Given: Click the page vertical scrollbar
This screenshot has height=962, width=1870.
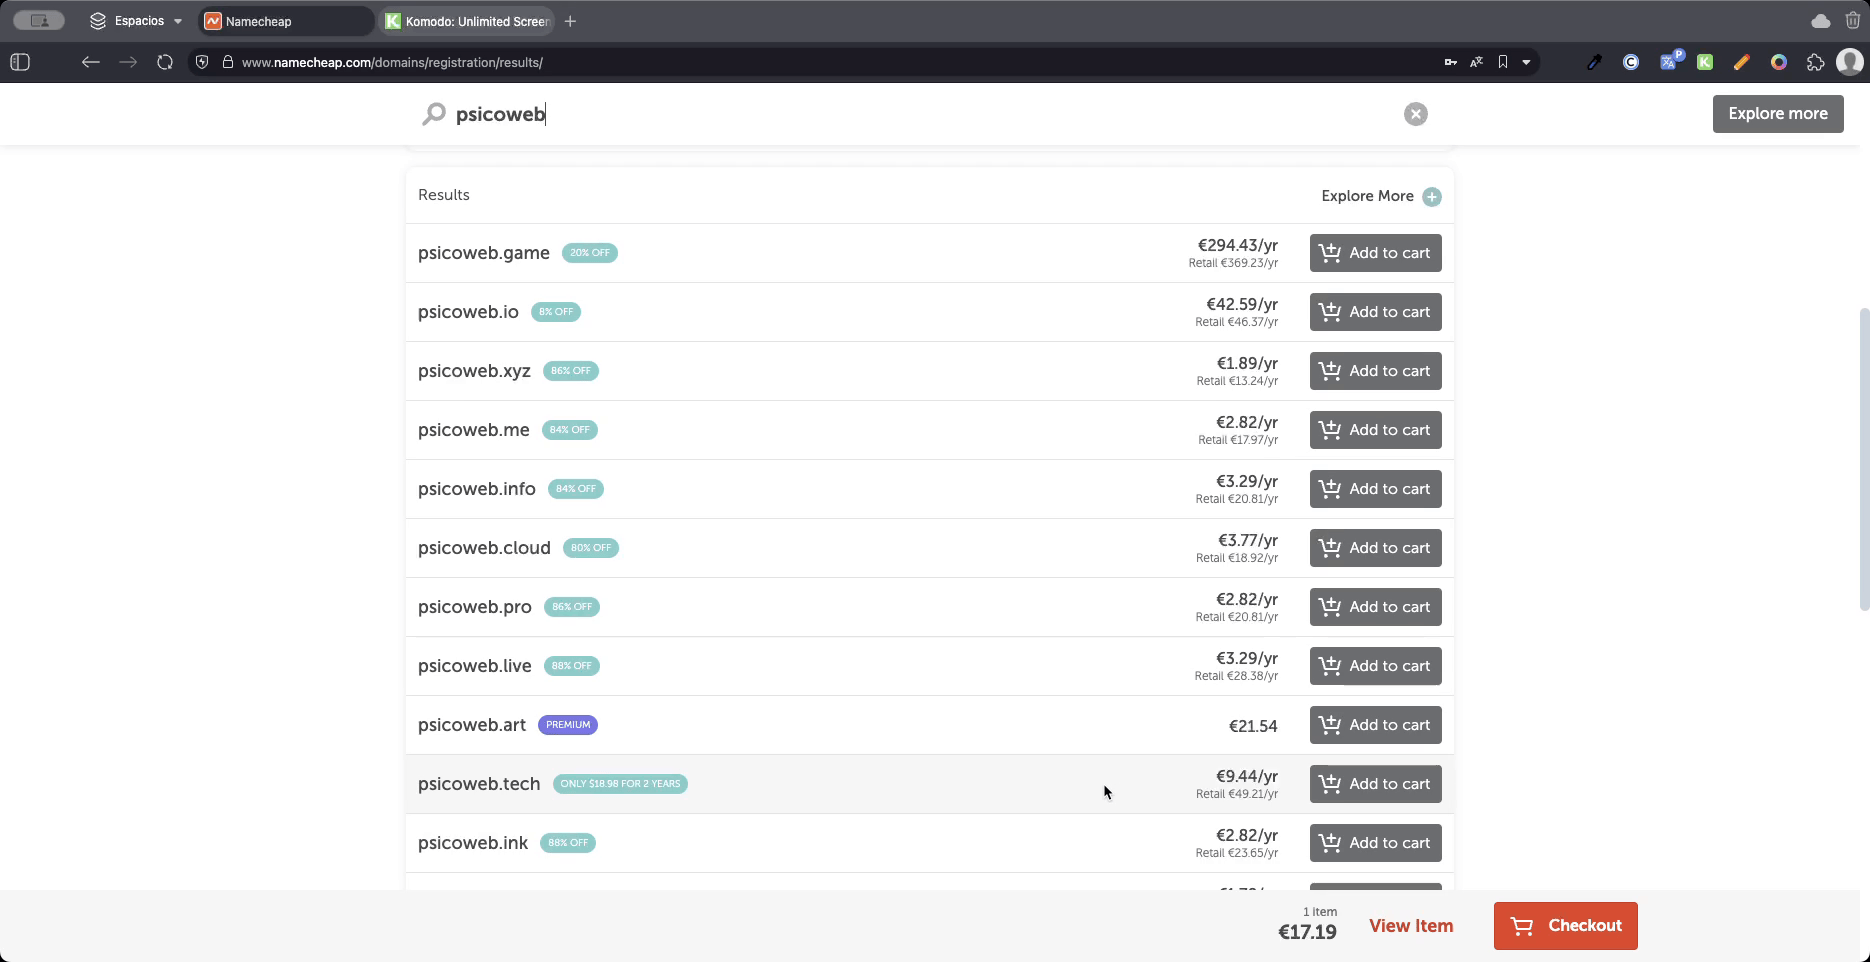Looking at the screenshot, I should (1863, 460).
